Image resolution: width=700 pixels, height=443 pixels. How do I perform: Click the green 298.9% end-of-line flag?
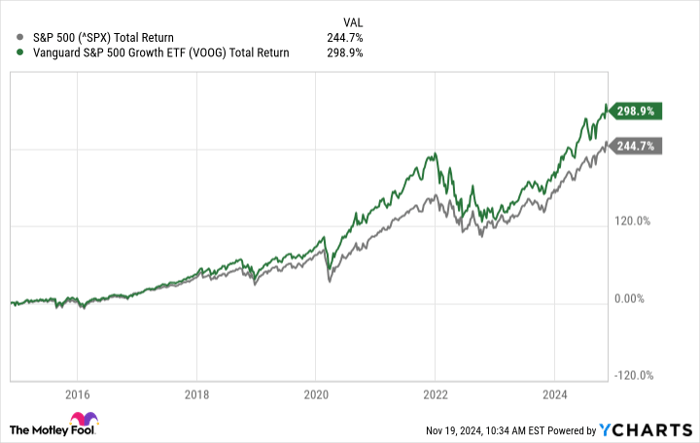(x=634, y=112)
